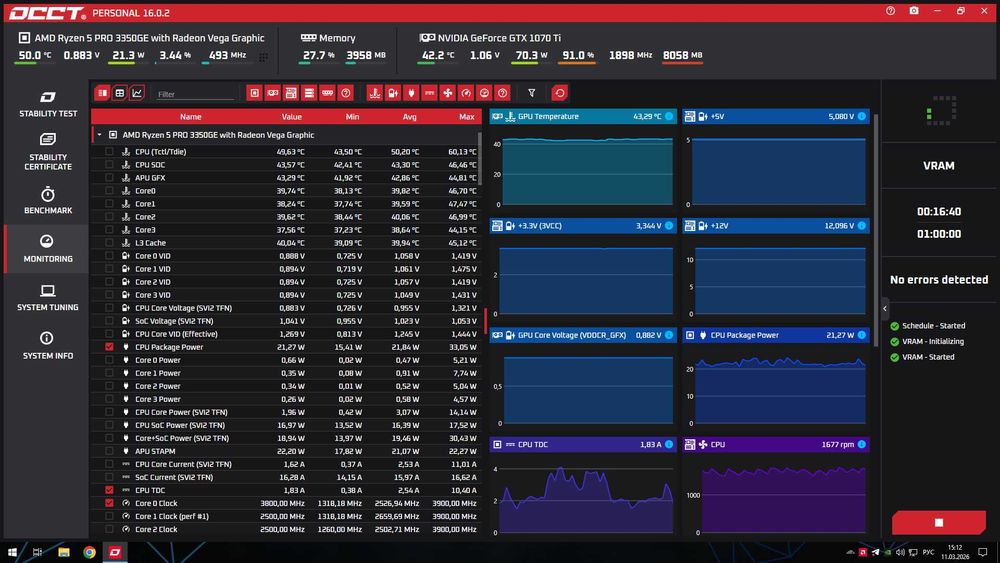Open the Stability Certificate section

(x=48, y=151)
